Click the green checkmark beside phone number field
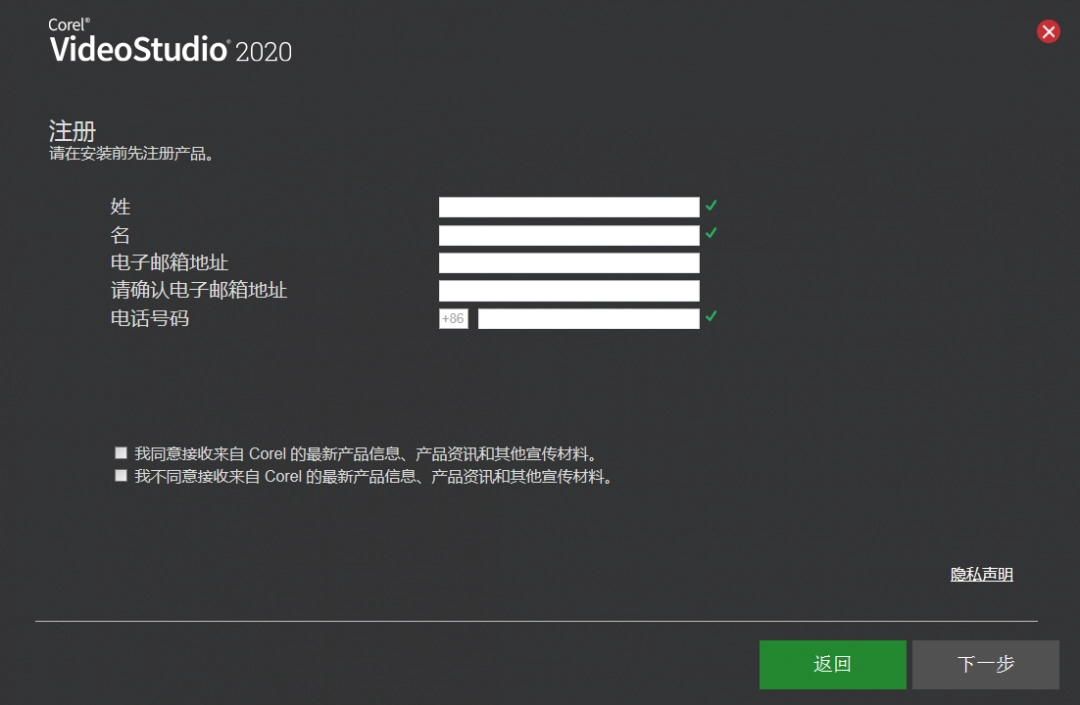The height and width of the screenshot is (705, 1080). [x=711, y=317]
